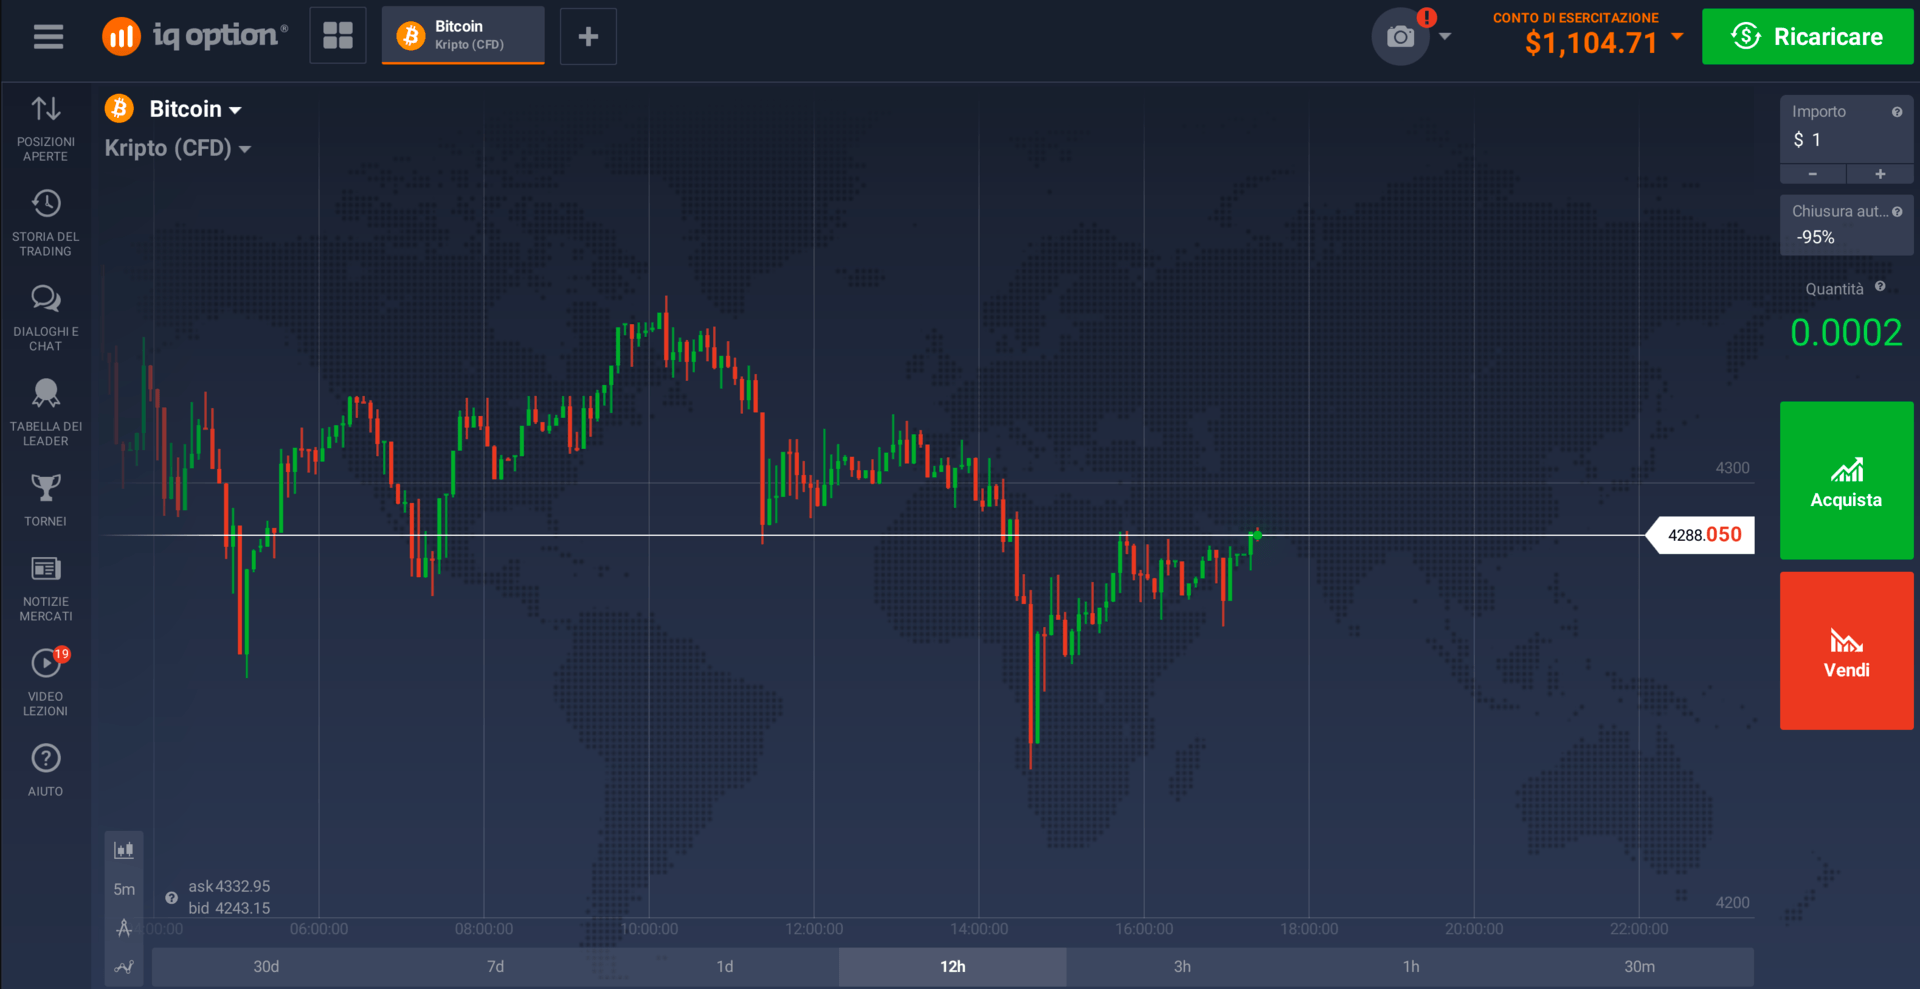
Task: Open Posizioni Aperte sidebar panel
Action: [x=46, y=129]
